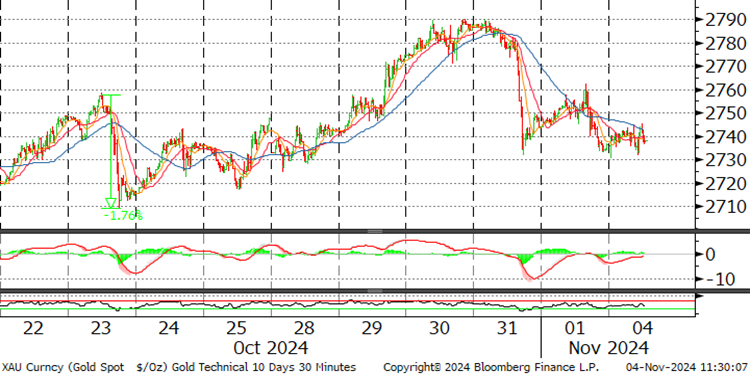
Task: Grab the divider handle above the RSI panel
Action: (x=375, y=290)
